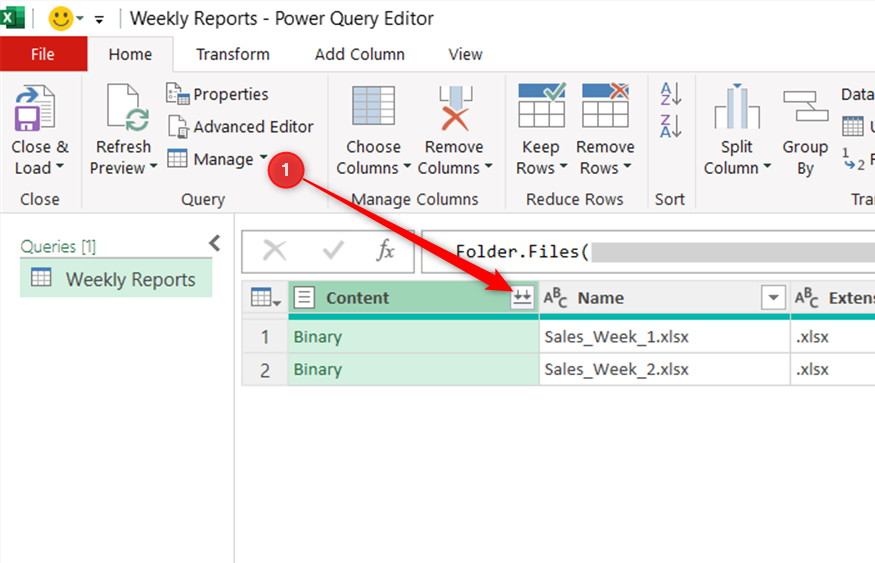Switch to the View tab
This screenshot has width=875, height=563.
465,54
